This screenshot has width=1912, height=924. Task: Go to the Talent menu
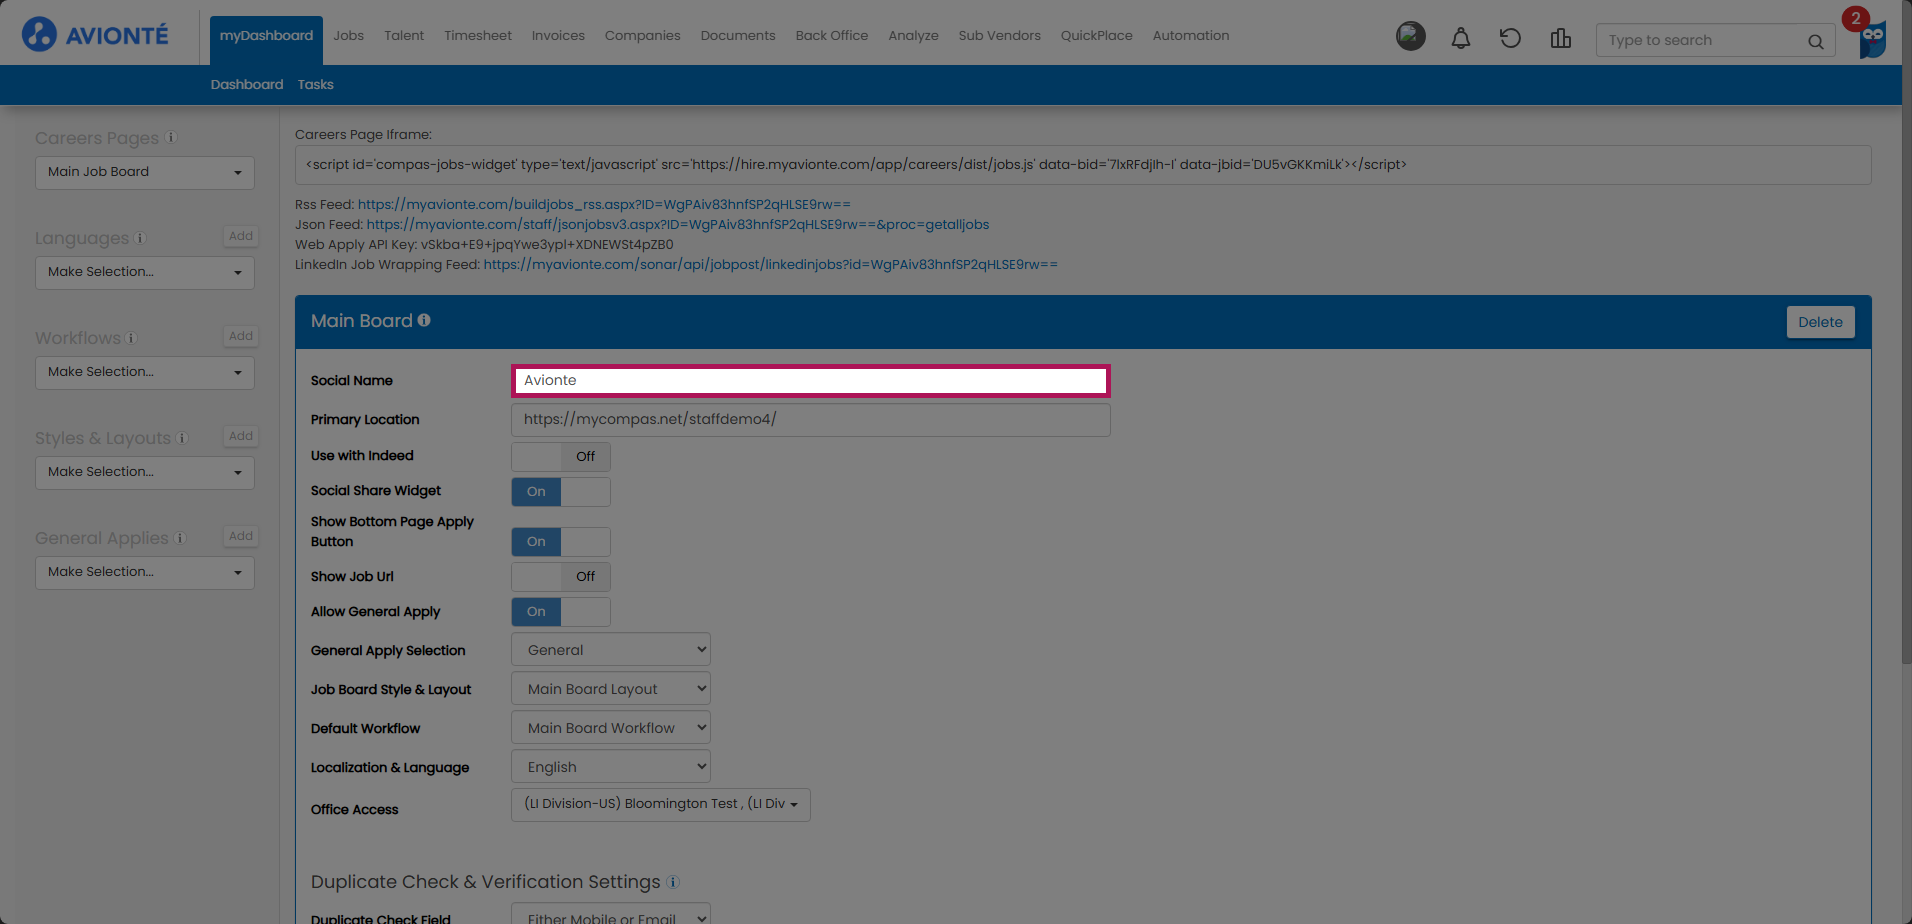pyautogui.click(x=404, y=36)
